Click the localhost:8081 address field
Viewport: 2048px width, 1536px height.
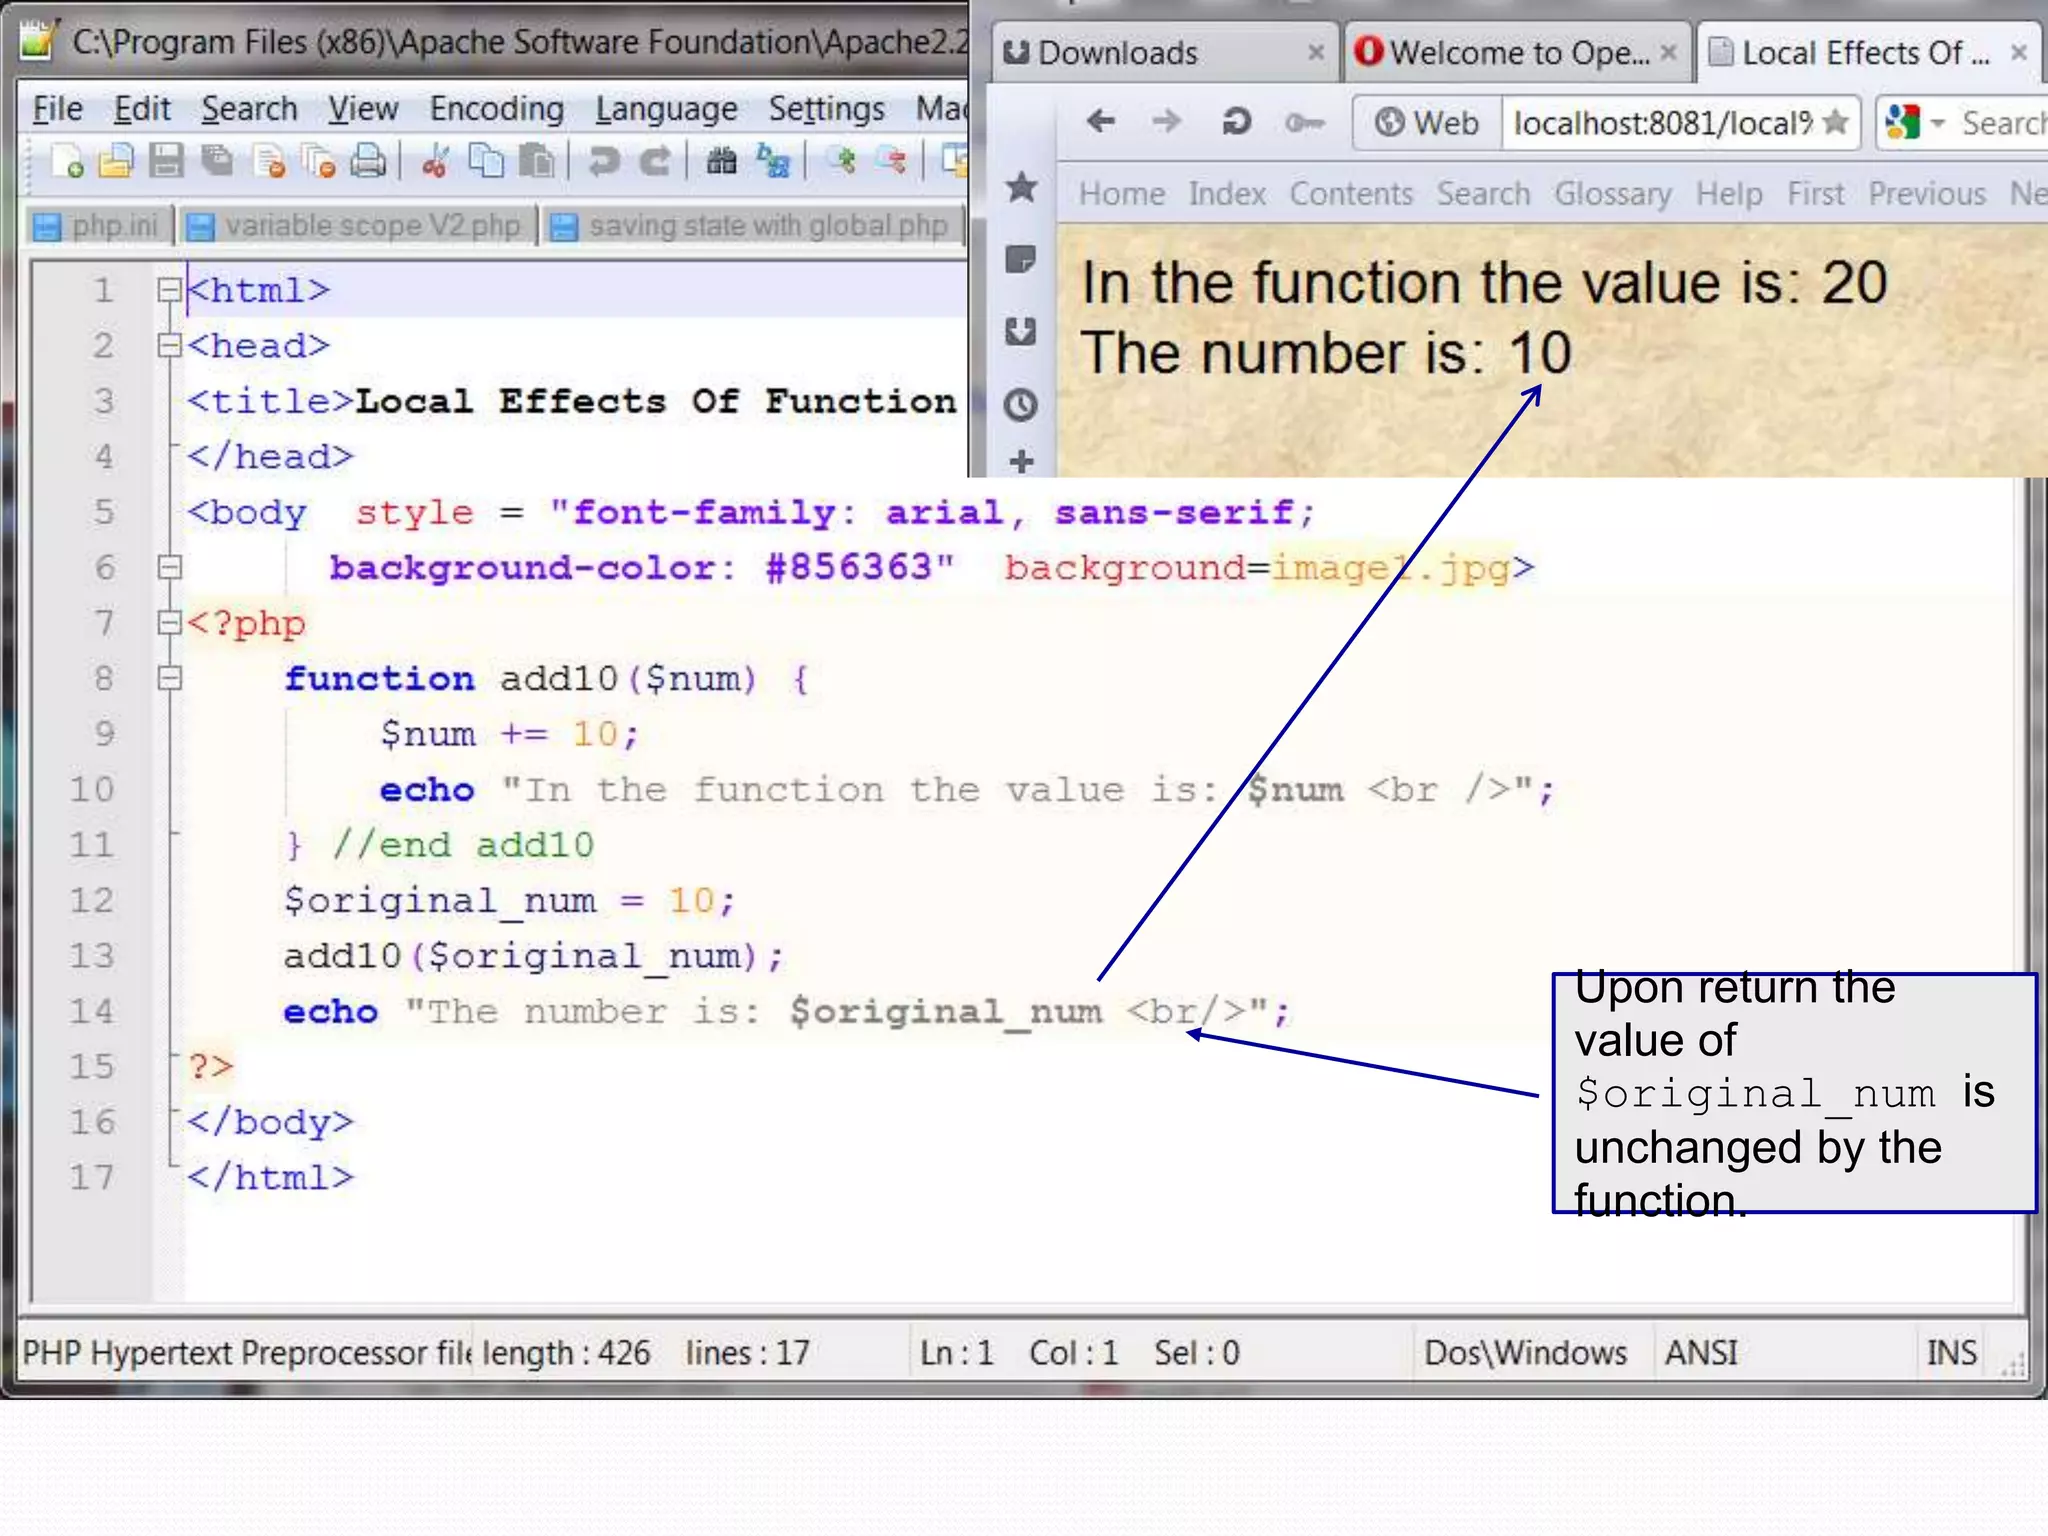click(x=1661, y=123)
